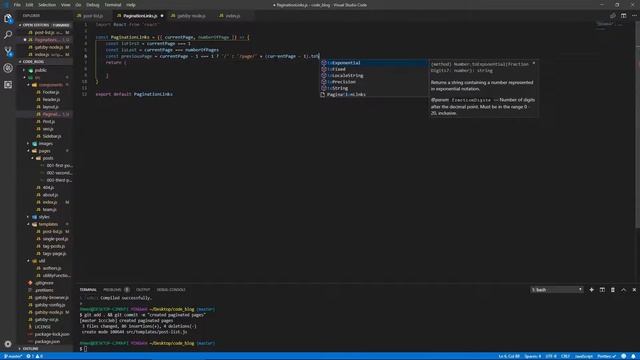The height and width of the screenshot is (360, 640).
Task: Open the Debug view in activity bar
Action: 8,68
